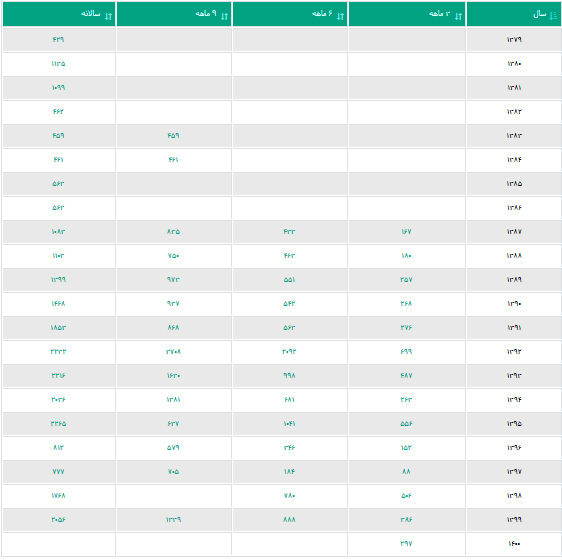Select year cell ۱۳۷۹

tap(514, 39)
